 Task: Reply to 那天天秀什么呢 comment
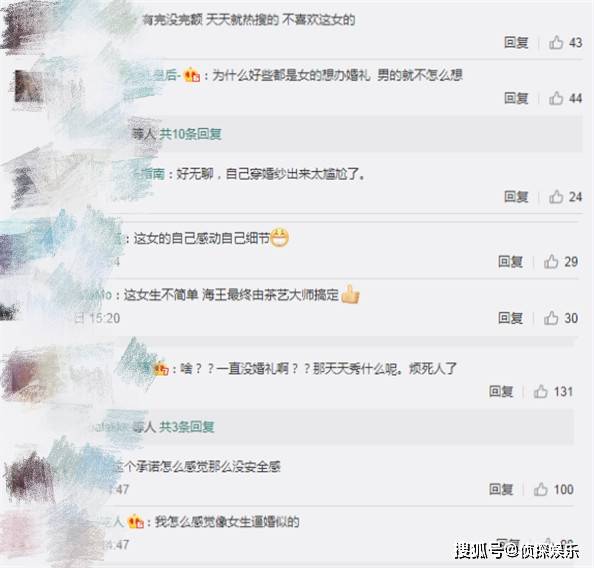pos(501,391)
